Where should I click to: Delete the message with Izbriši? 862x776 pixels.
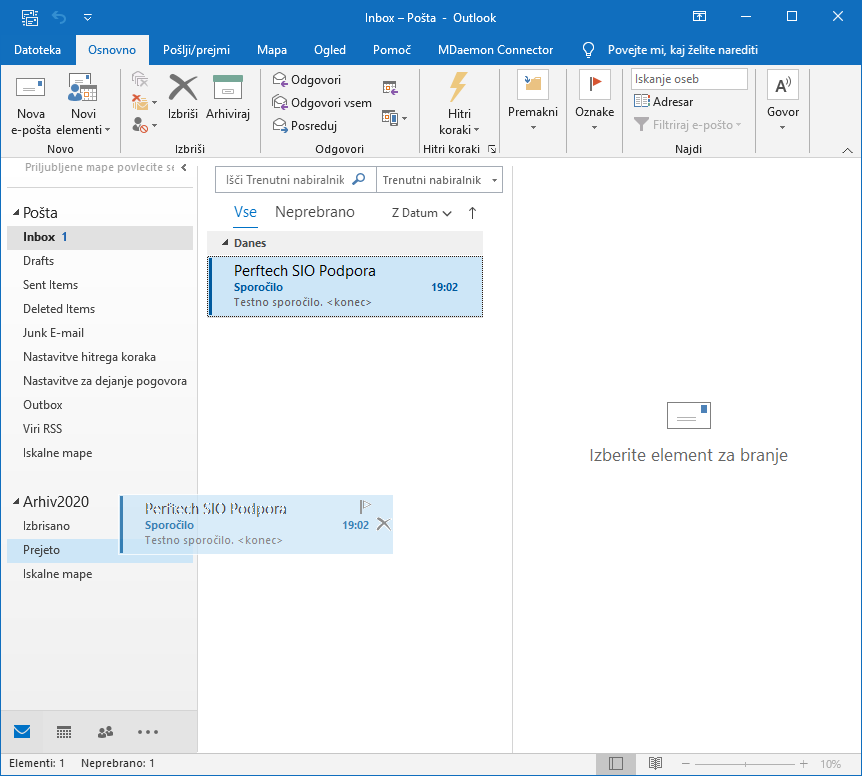tap(183, 97)
